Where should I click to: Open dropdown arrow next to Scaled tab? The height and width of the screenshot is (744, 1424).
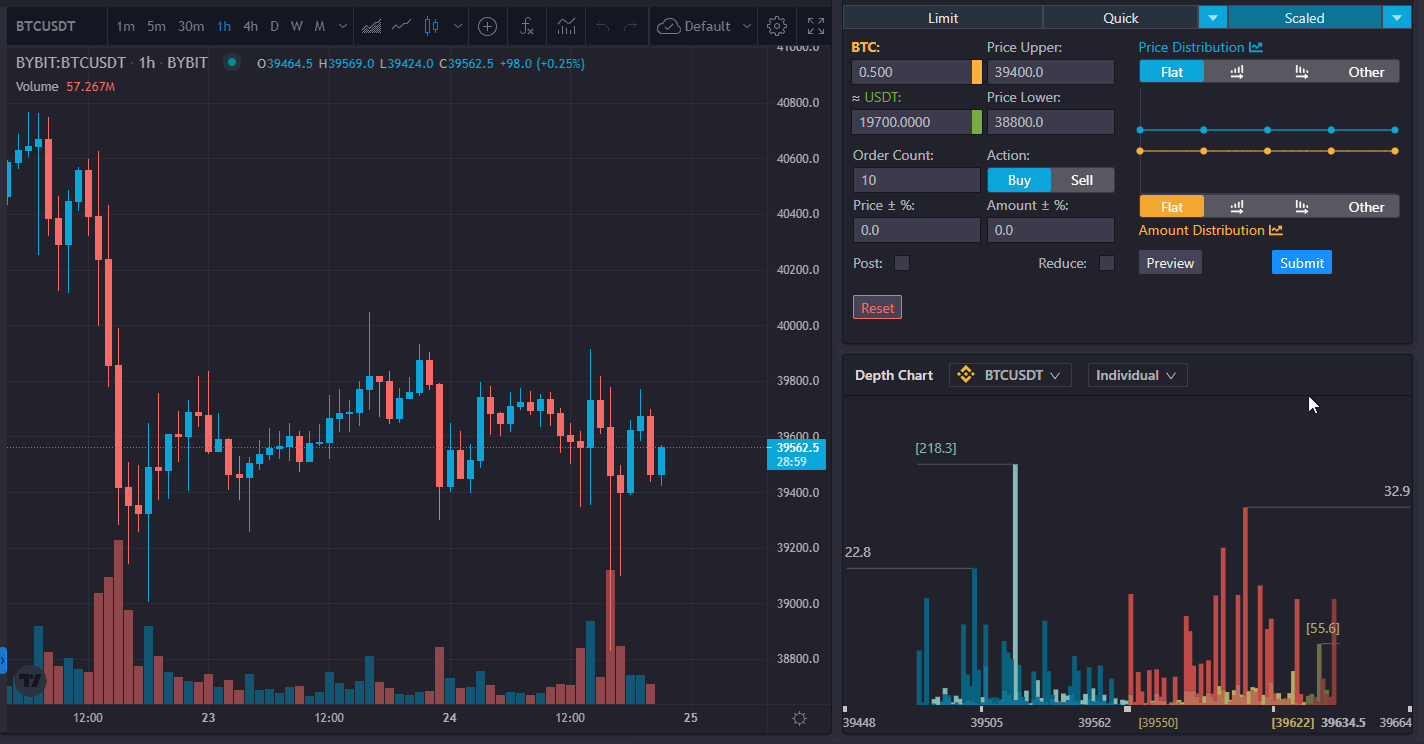pos(1396,17)
